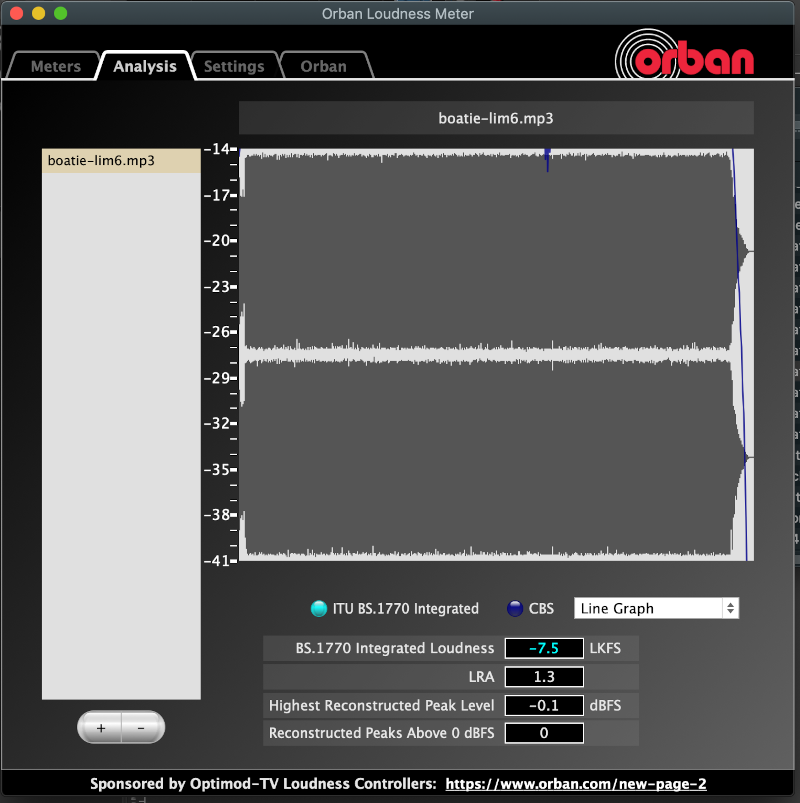
Task: Select ITU BS.1770 Integrated radio button
Action: [x=319, y=608]
